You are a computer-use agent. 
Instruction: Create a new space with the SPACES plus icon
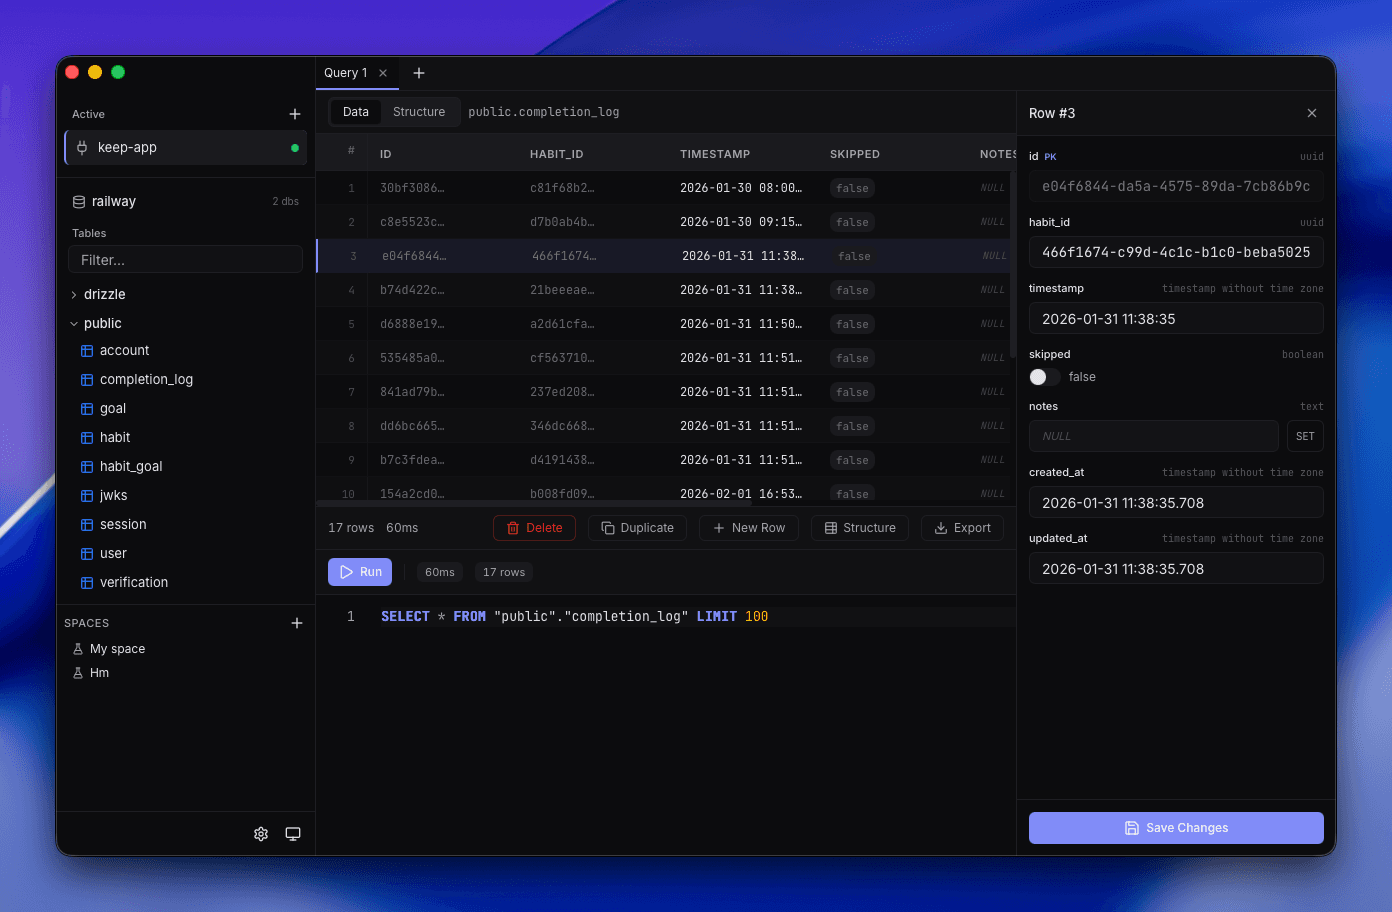point(297,623)
